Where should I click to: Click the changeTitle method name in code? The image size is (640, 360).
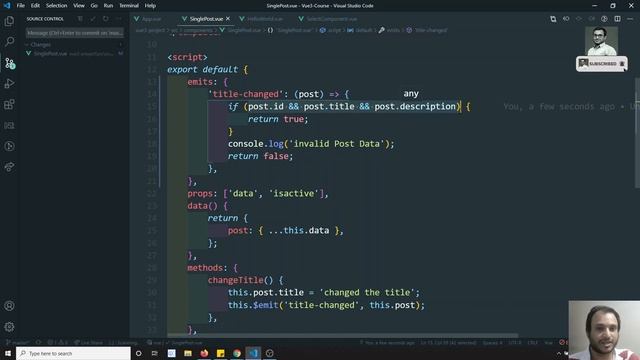(236, 280)
